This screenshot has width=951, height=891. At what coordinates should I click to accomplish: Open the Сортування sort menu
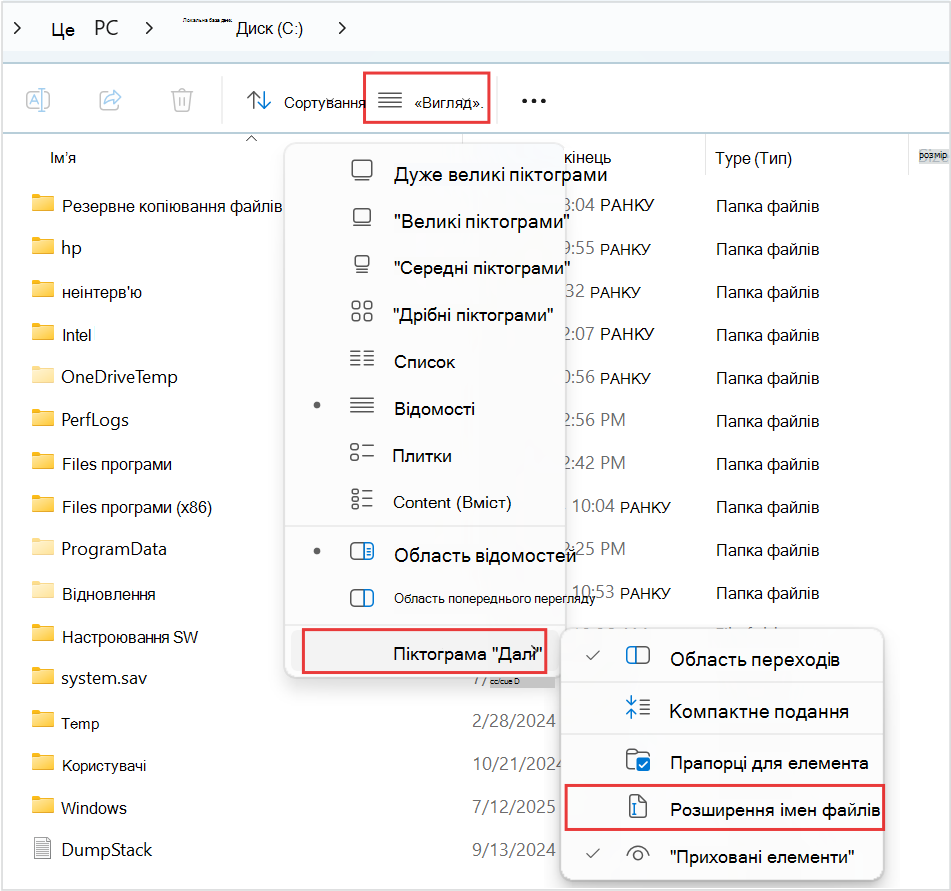click(x=306, y=101)
